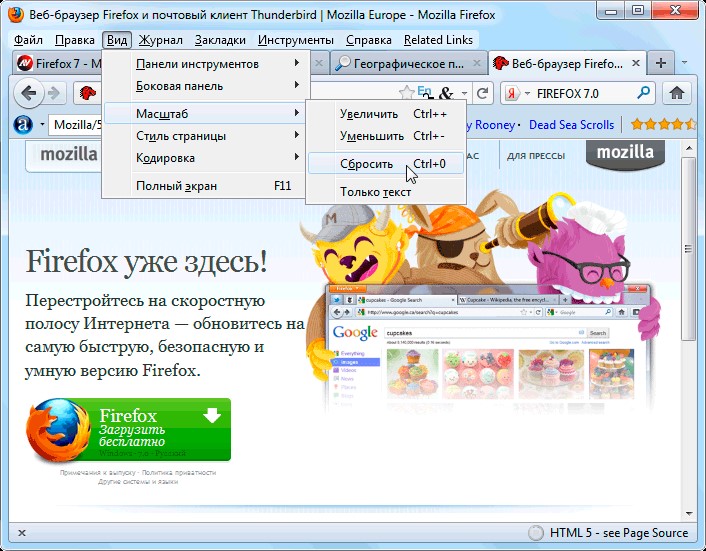Select Полный экран menu item
The width and height of the screenshot is (706, 551).
tap(206, 186)
